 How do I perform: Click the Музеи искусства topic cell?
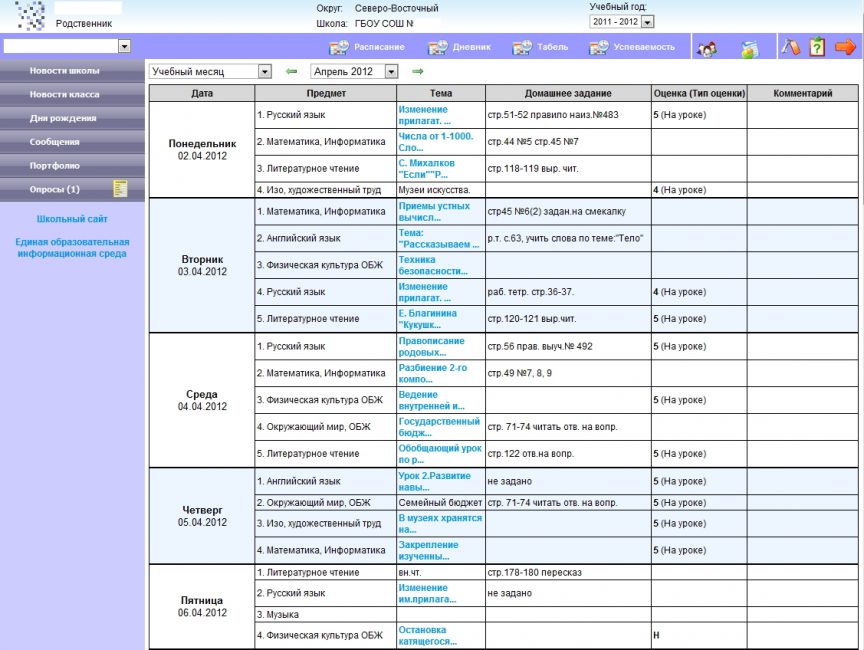tap(441, 190)
